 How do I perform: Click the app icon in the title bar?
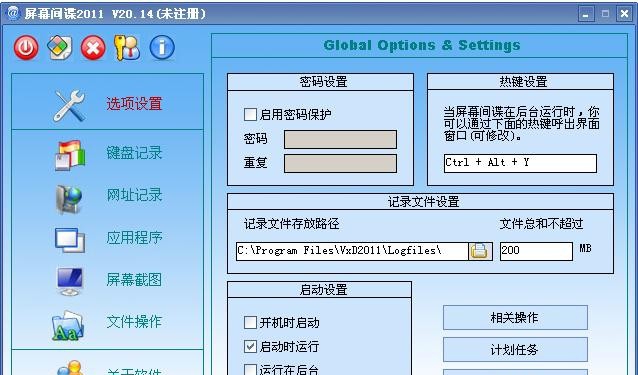(x=13, y=13)
